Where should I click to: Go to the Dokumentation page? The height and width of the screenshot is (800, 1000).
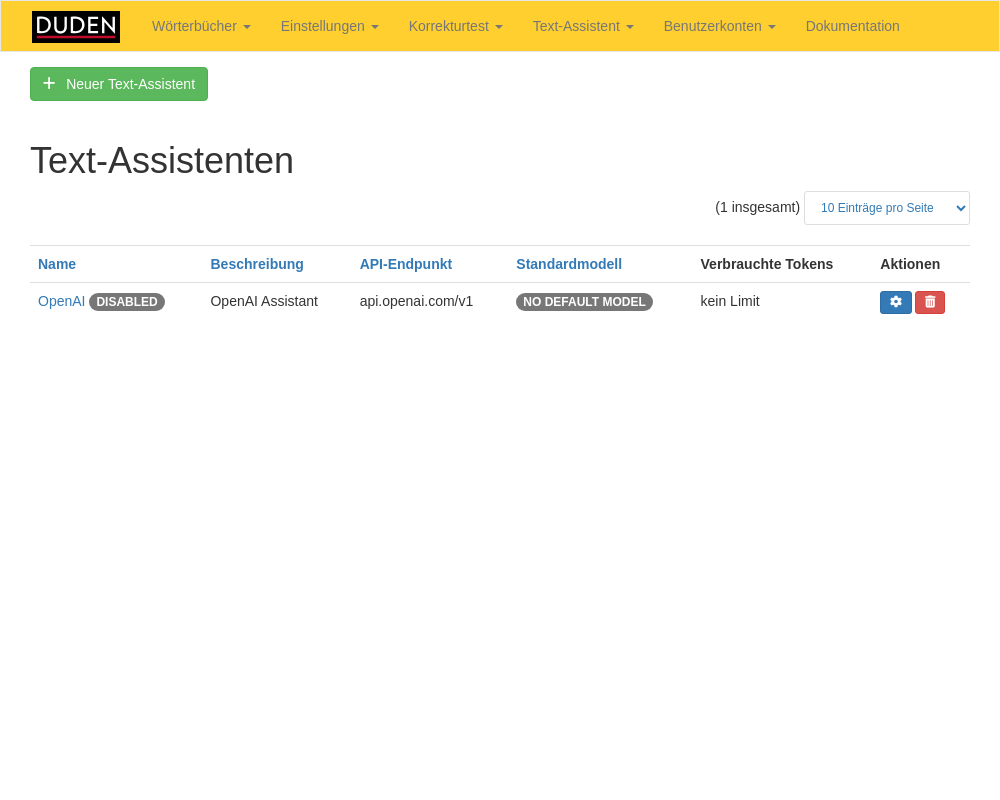[852, 27]
